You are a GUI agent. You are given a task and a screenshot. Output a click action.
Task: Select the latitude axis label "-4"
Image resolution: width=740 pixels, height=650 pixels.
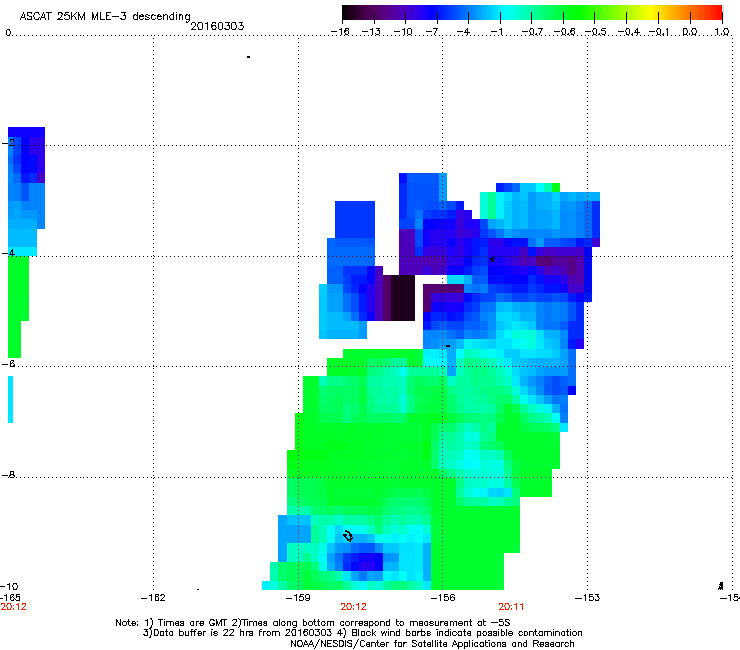[9, 253]
